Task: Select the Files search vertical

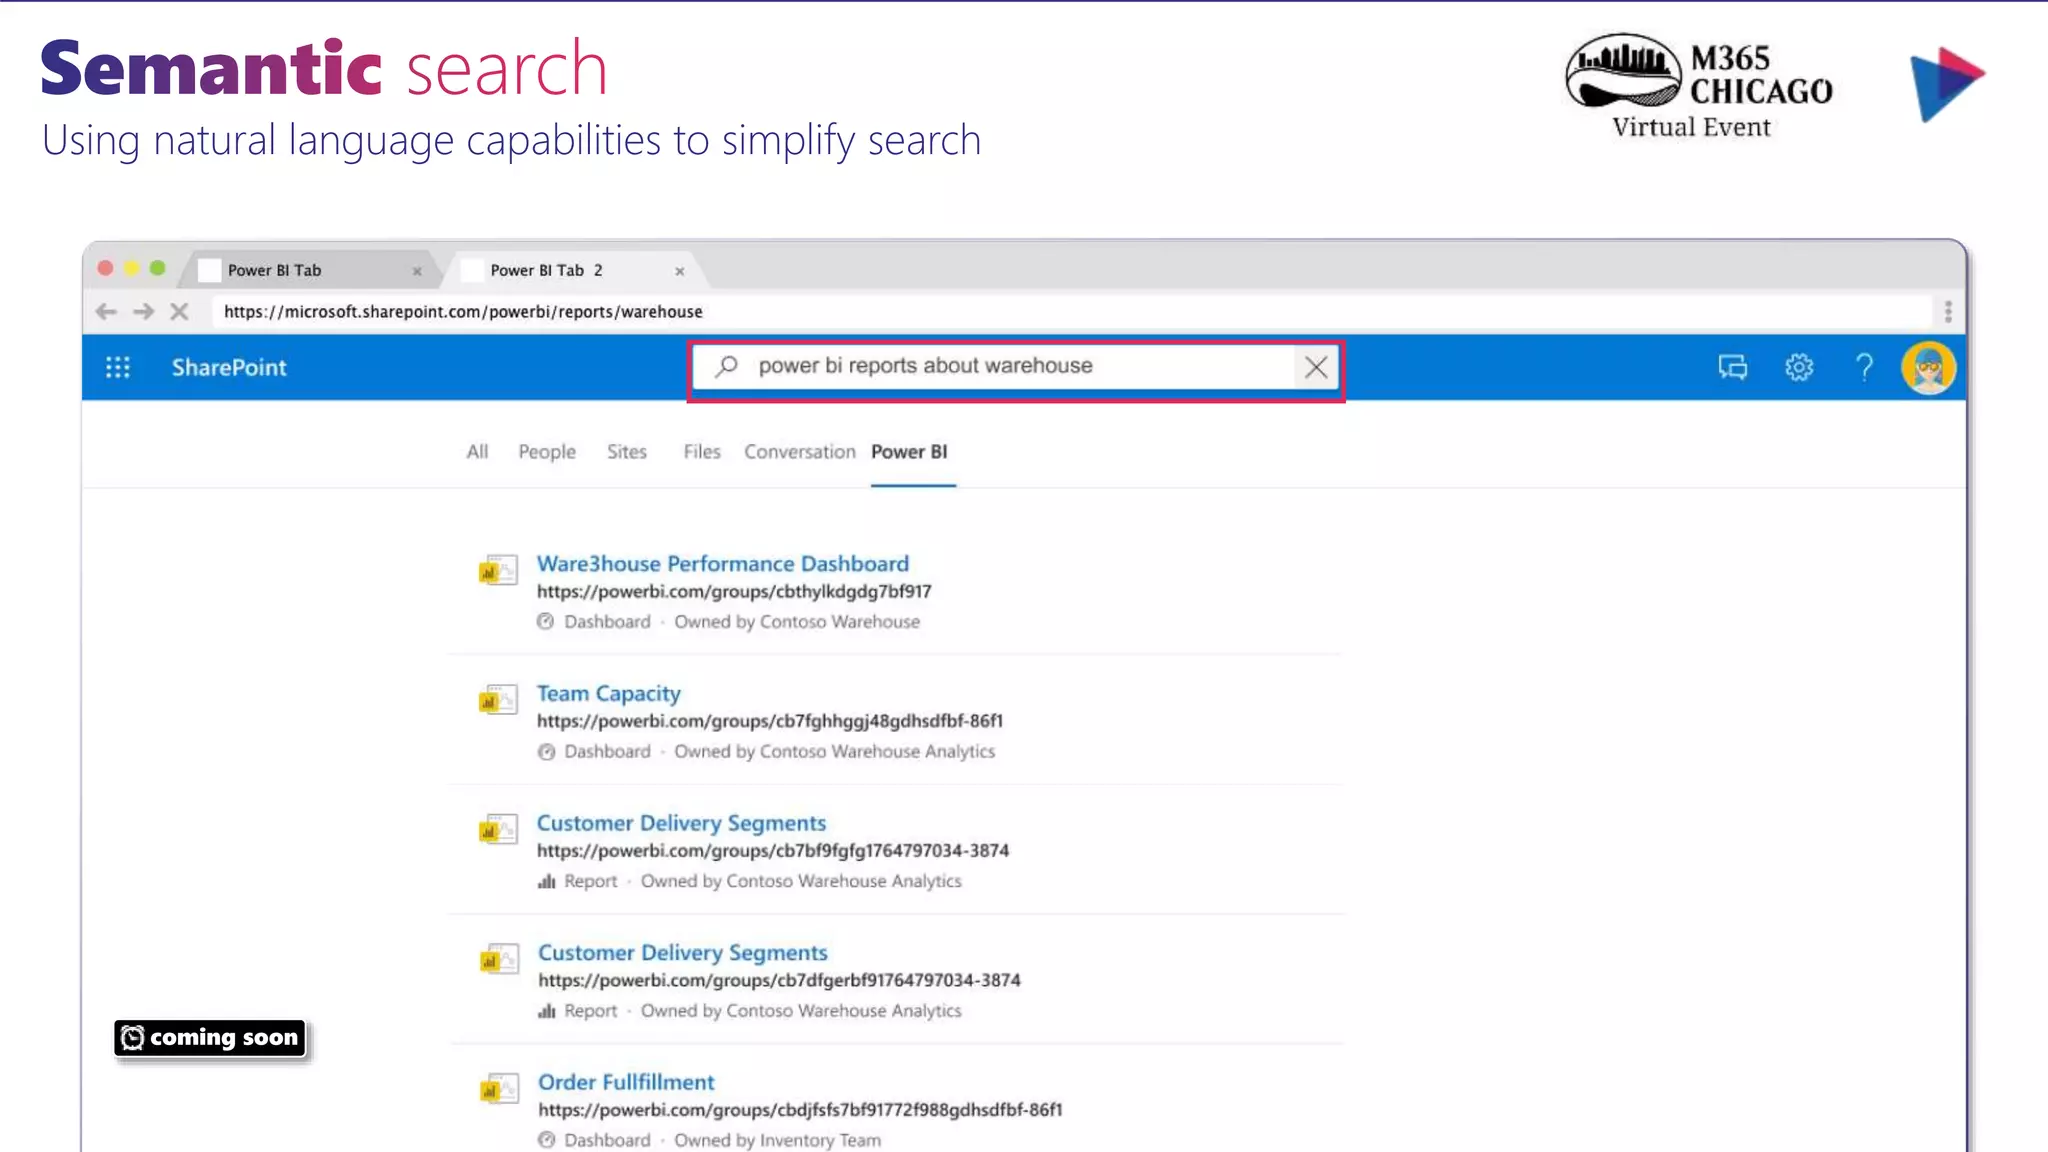Action: (702, 452)
